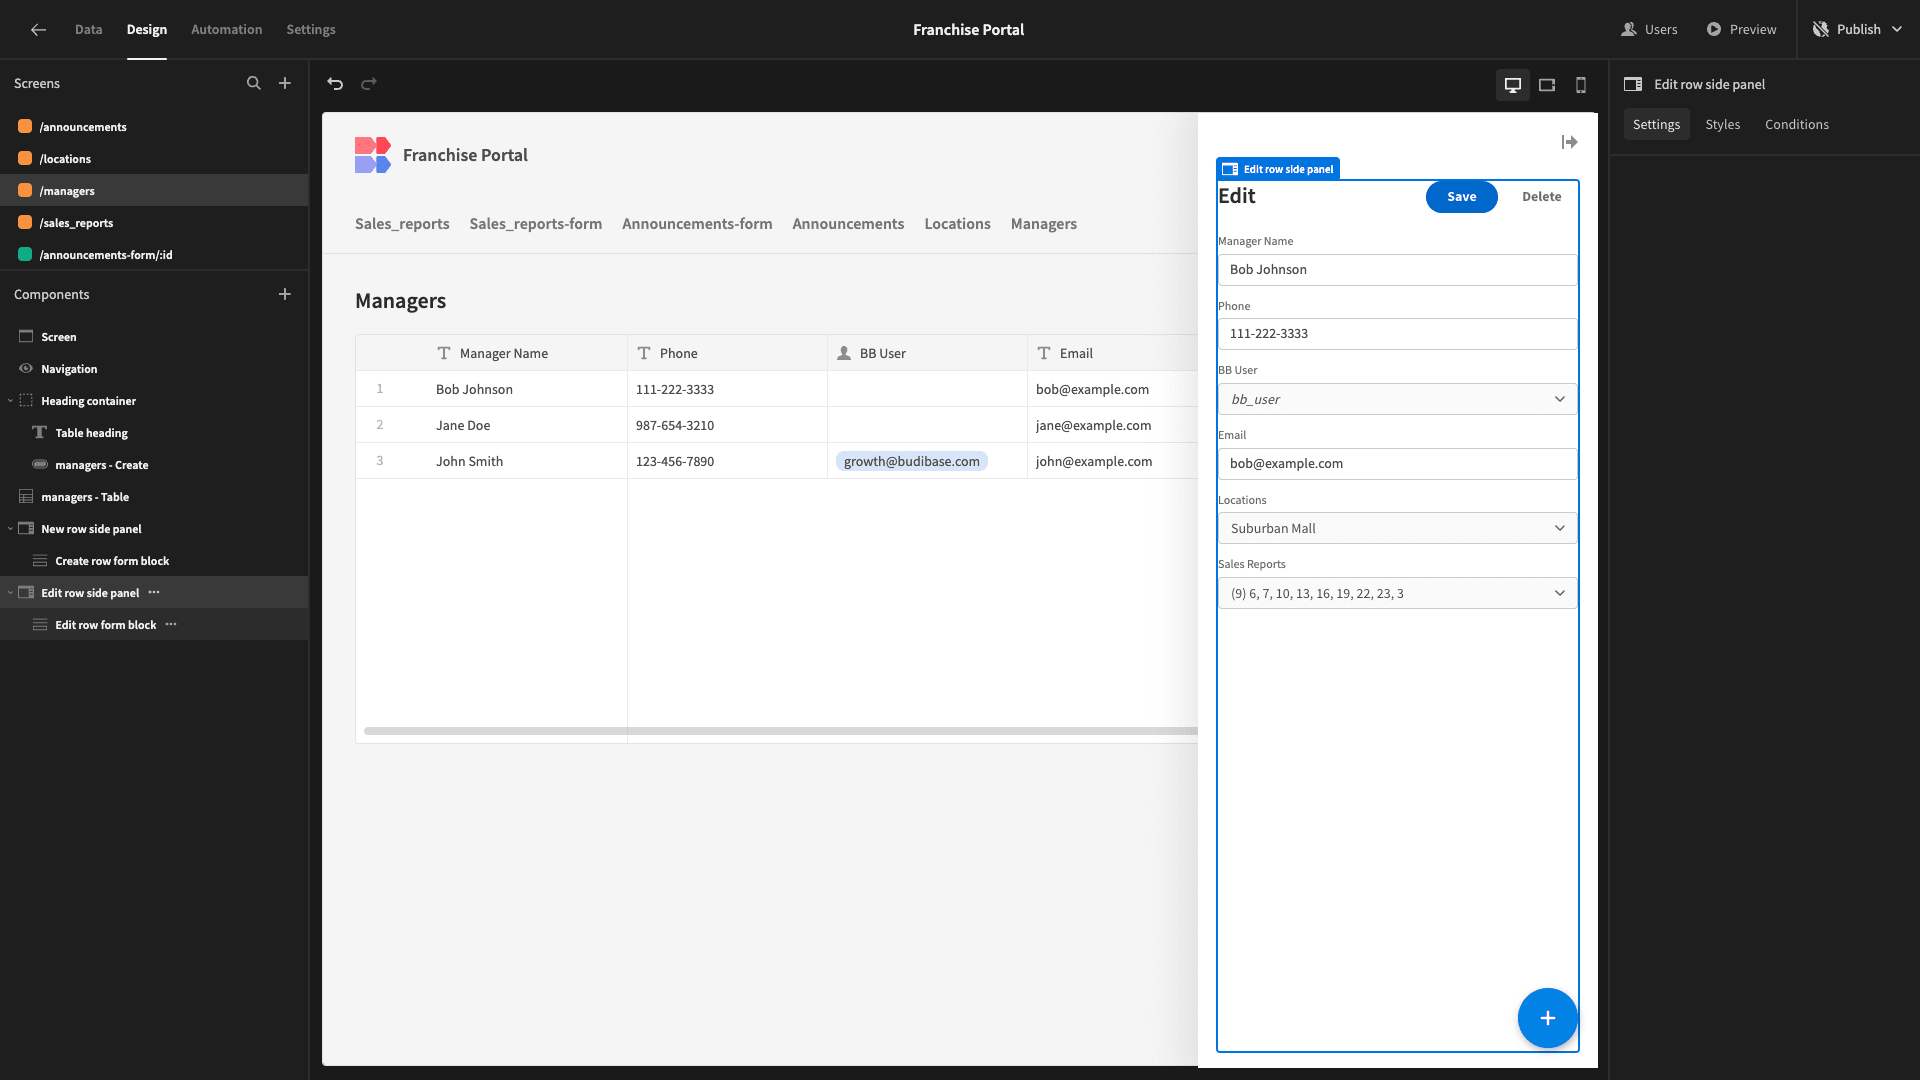Click the growth@budibase.com user tag
1920x1080 pixels.
click(911, 461)
